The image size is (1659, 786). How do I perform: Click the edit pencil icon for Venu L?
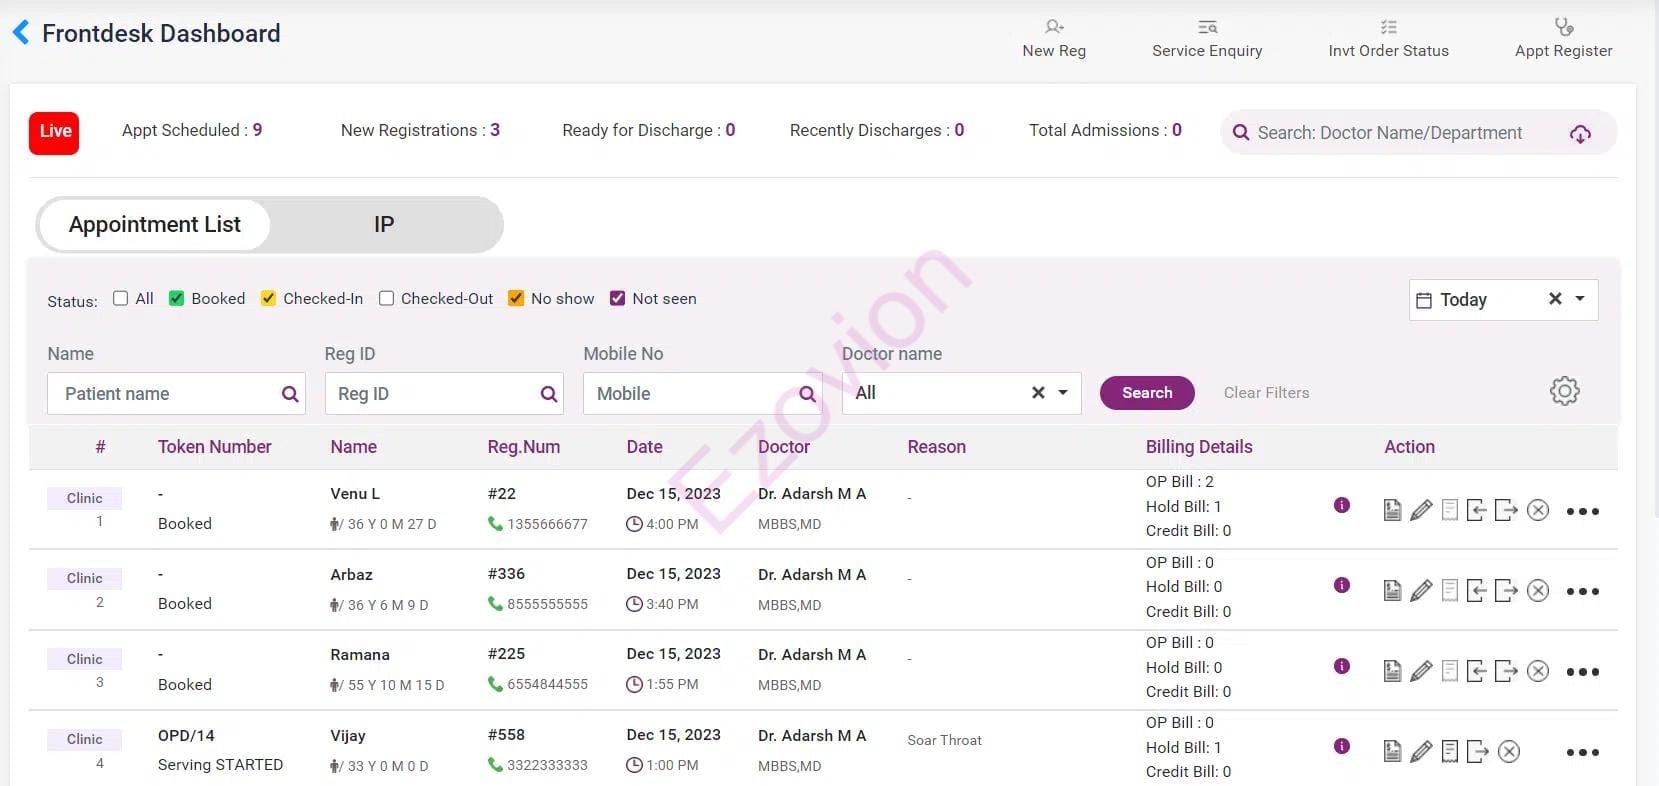pyautogui.click(x=1421, y=511)
